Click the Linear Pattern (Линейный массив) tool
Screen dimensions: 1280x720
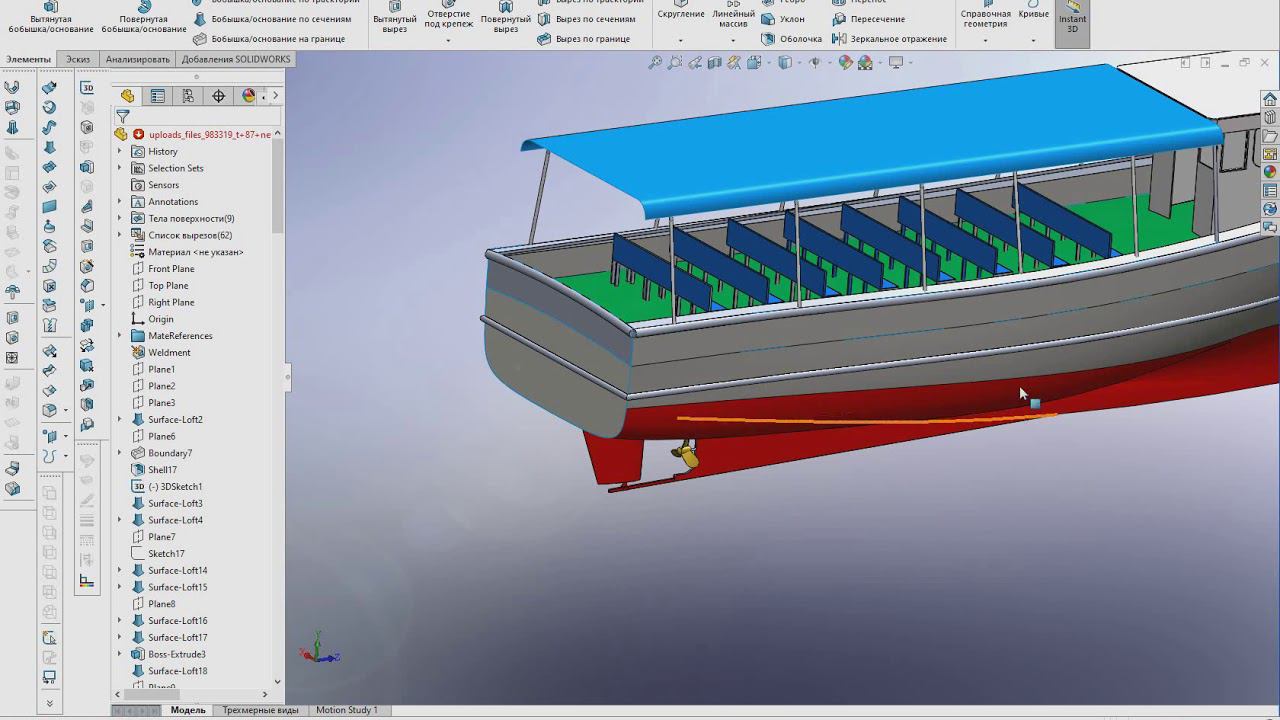[733, 13]
